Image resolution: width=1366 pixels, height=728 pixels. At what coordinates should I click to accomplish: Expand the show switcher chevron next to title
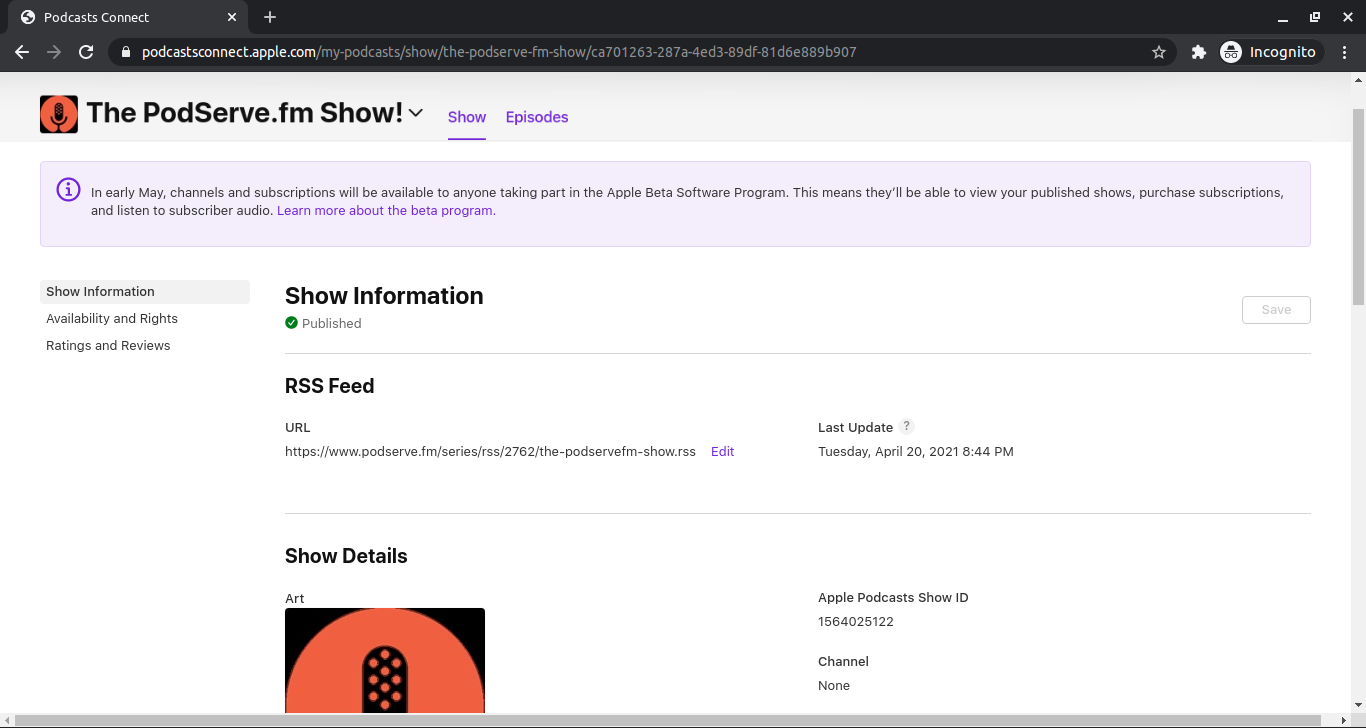pos(416,113)
